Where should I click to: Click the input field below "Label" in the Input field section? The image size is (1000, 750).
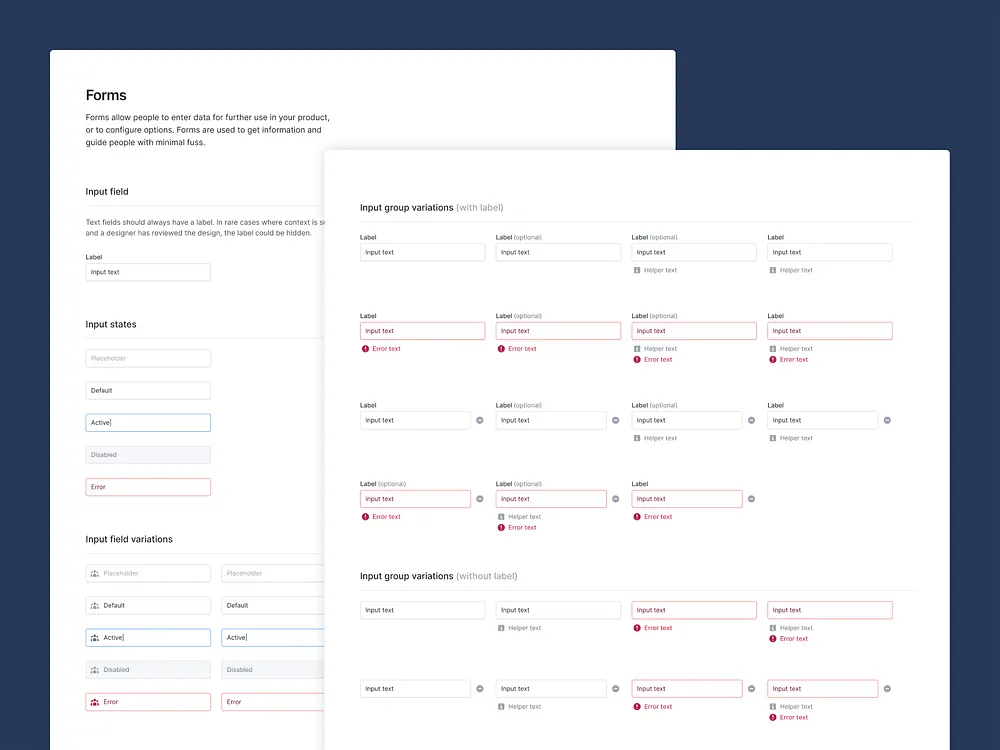coord(148,271)
